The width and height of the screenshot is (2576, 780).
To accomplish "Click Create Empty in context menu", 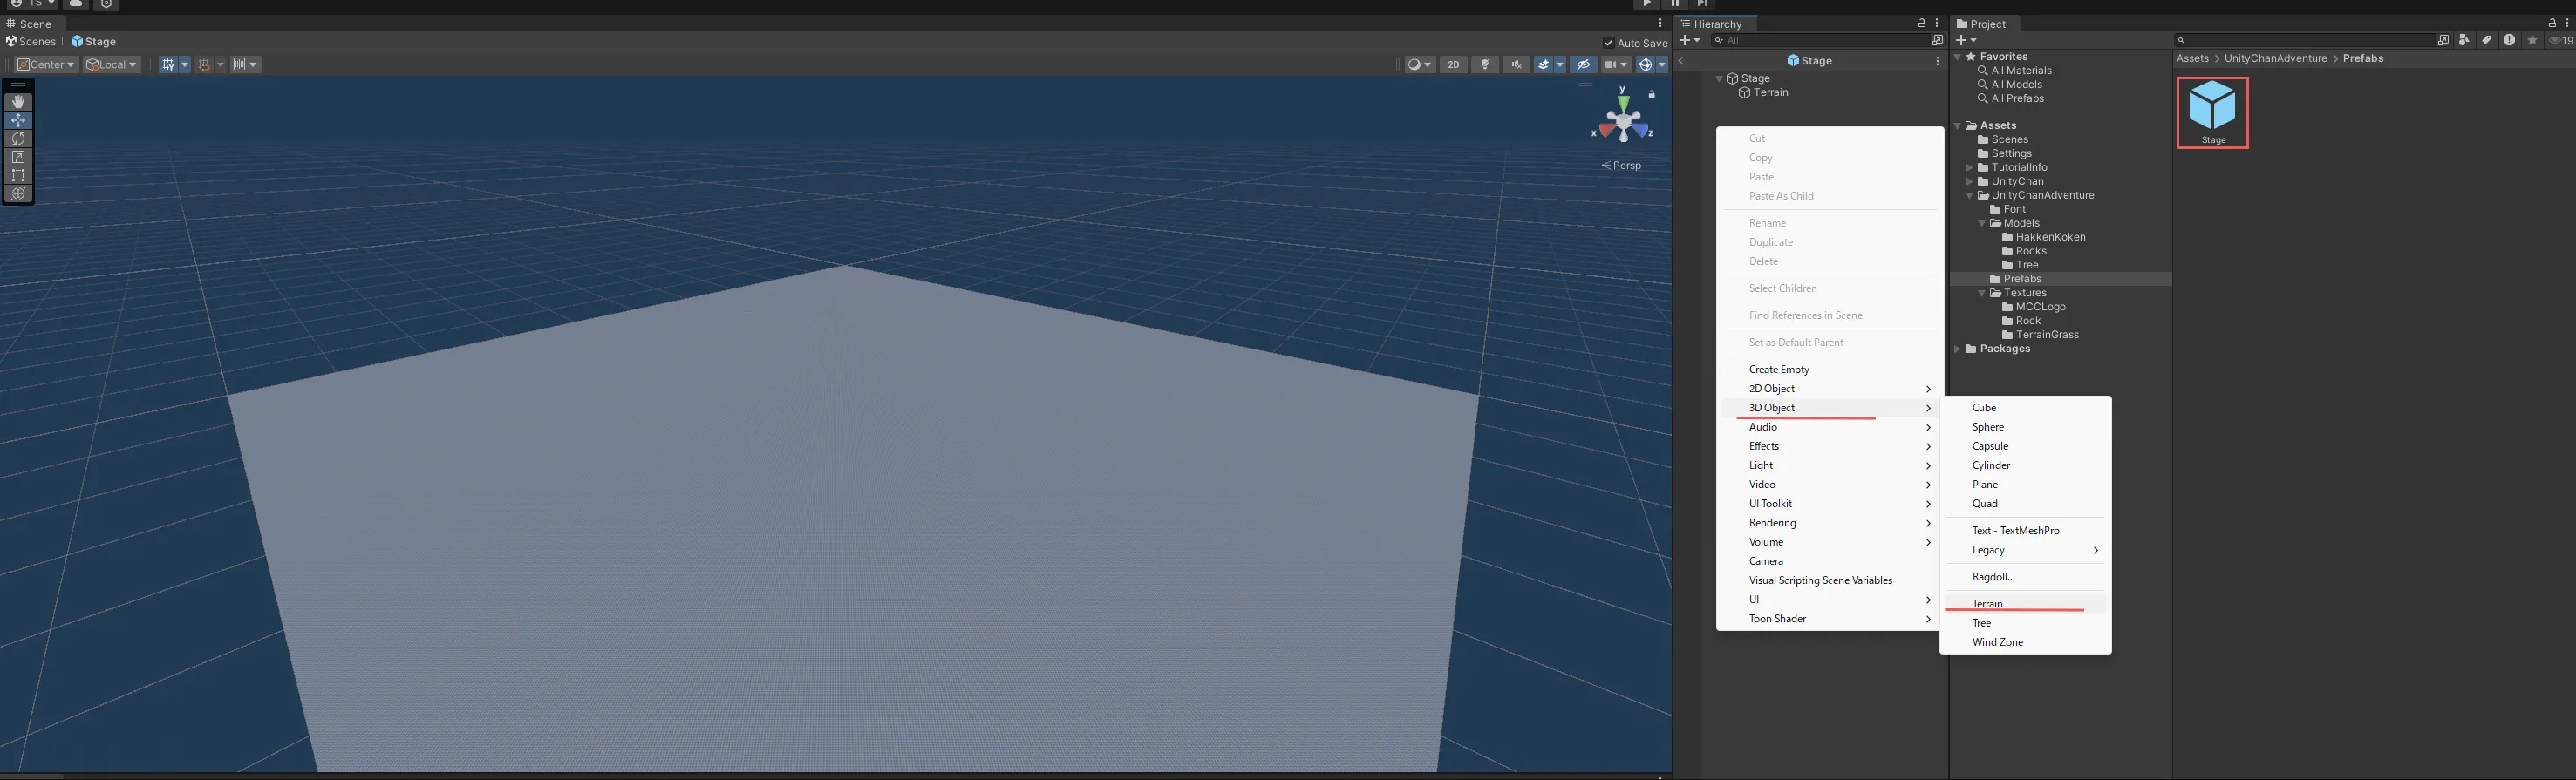I will [1779, 370].
